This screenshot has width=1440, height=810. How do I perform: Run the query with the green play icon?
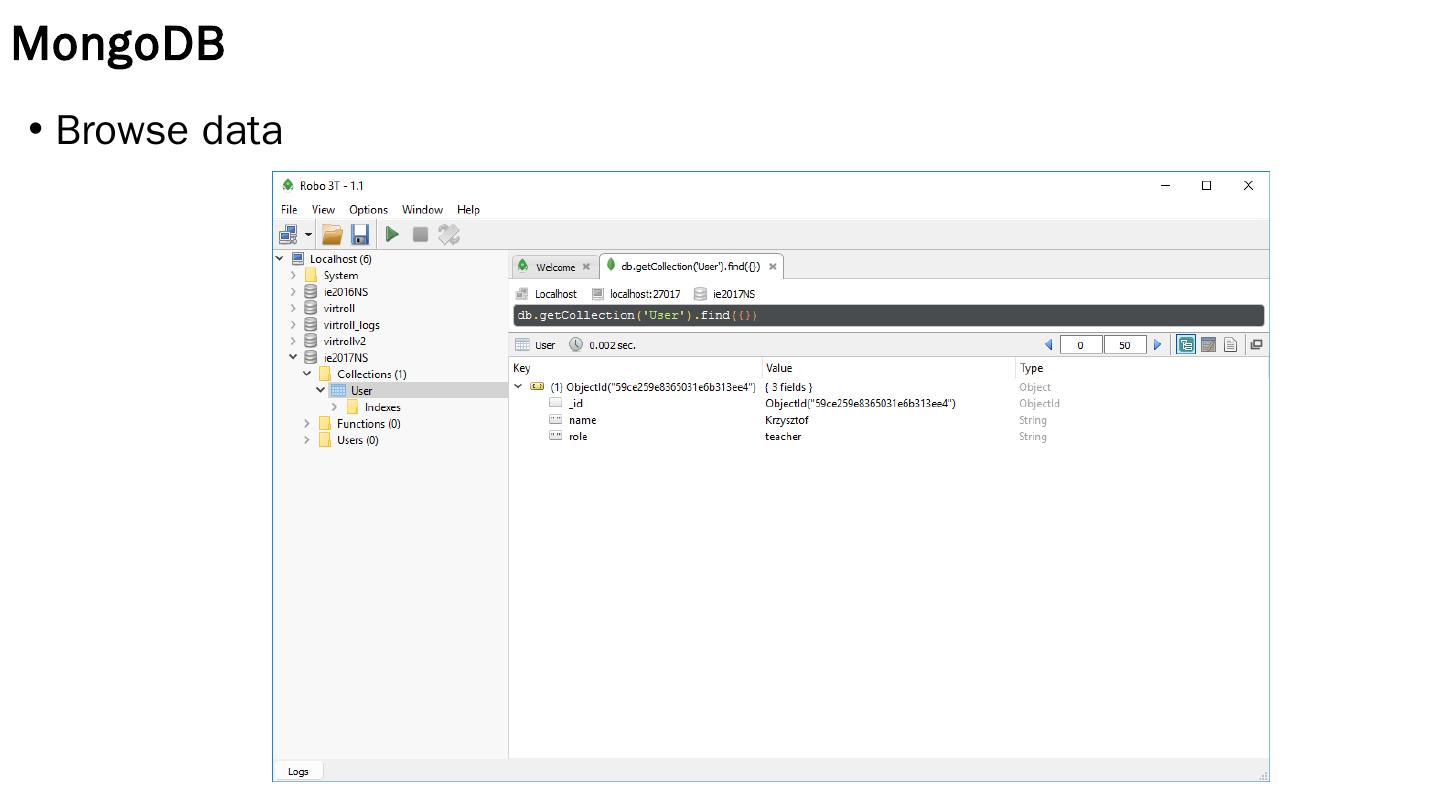[x=392, y=234]
